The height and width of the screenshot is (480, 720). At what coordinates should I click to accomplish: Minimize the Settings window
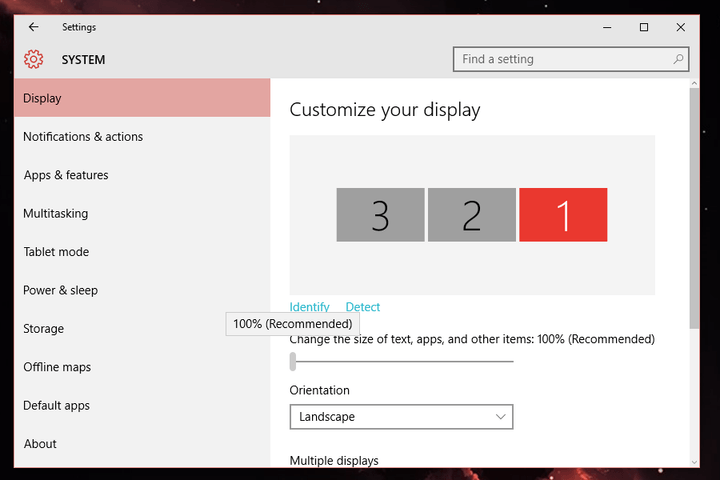(x=607, y=28)
